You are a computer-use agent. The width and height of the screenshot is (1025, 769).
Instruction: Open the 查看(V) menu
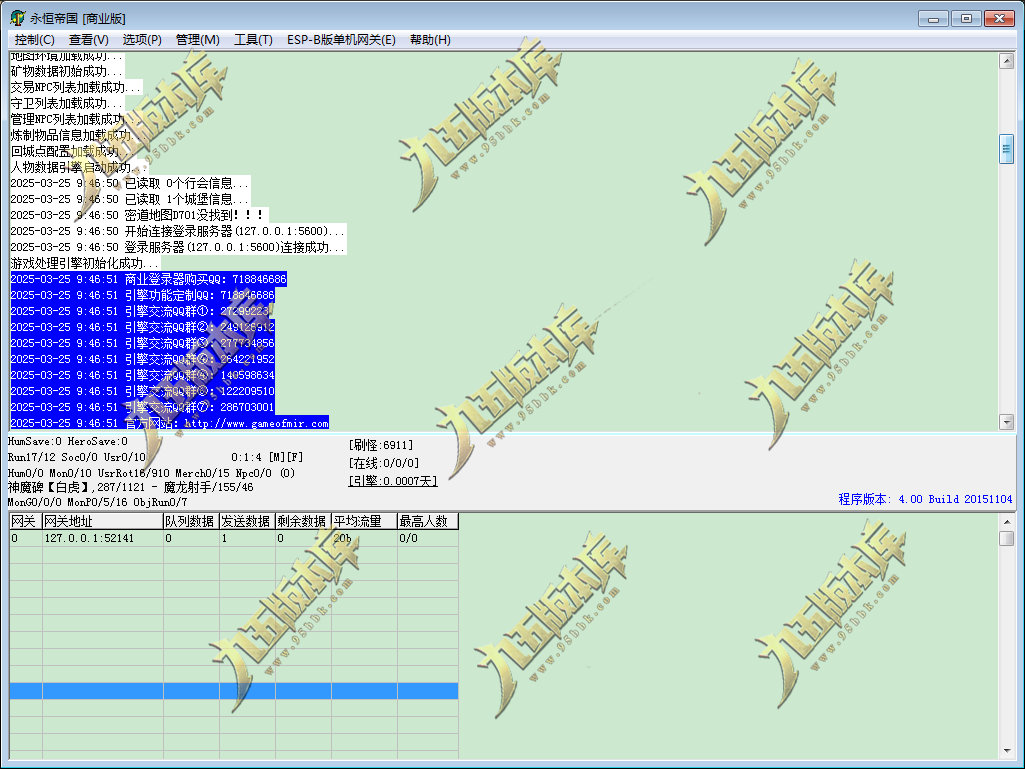tap(89, 40)
